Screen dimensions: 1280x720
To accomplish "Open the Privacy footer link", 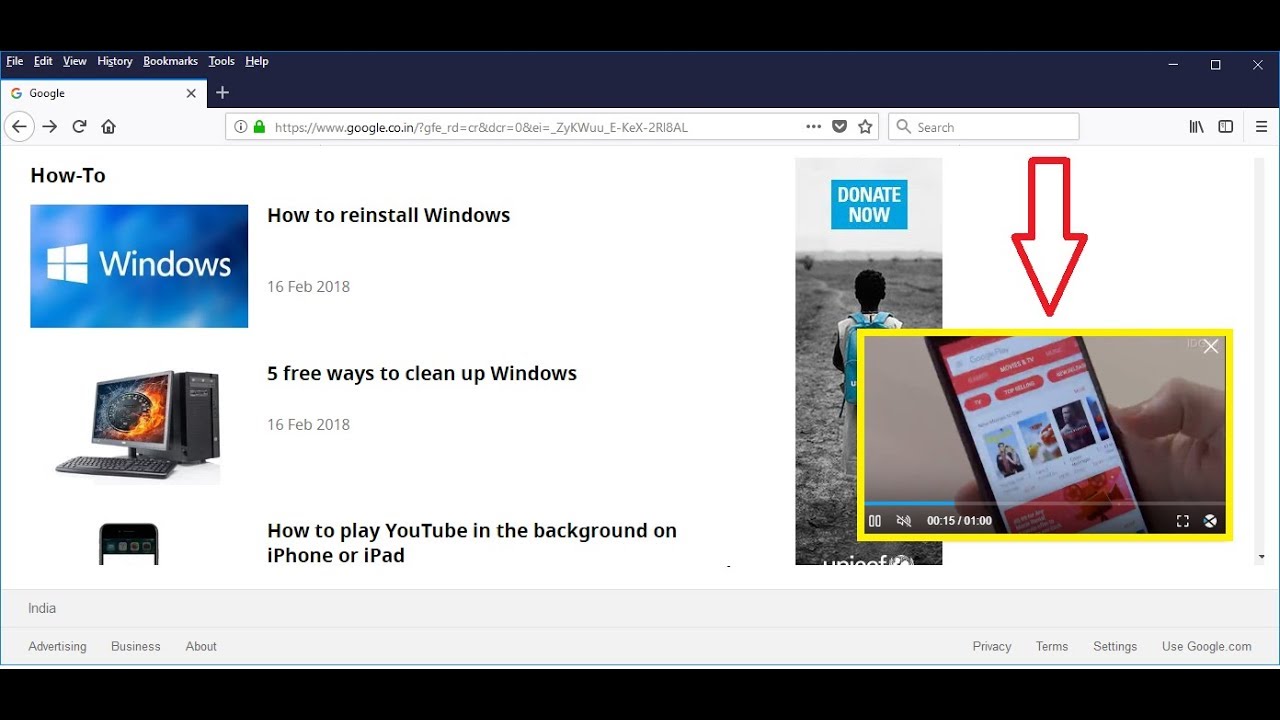I will [x=992, y=646].
